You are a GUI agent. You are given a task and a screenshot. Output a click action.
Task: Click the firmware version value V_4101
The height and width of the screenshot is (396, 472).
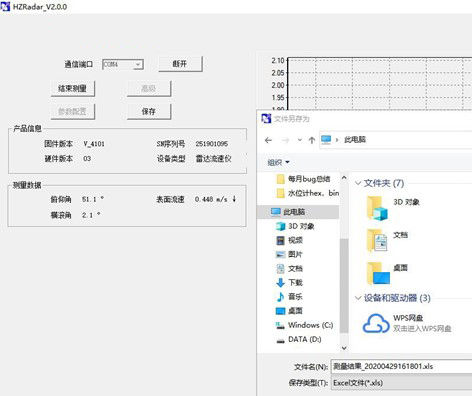[94, 144]
